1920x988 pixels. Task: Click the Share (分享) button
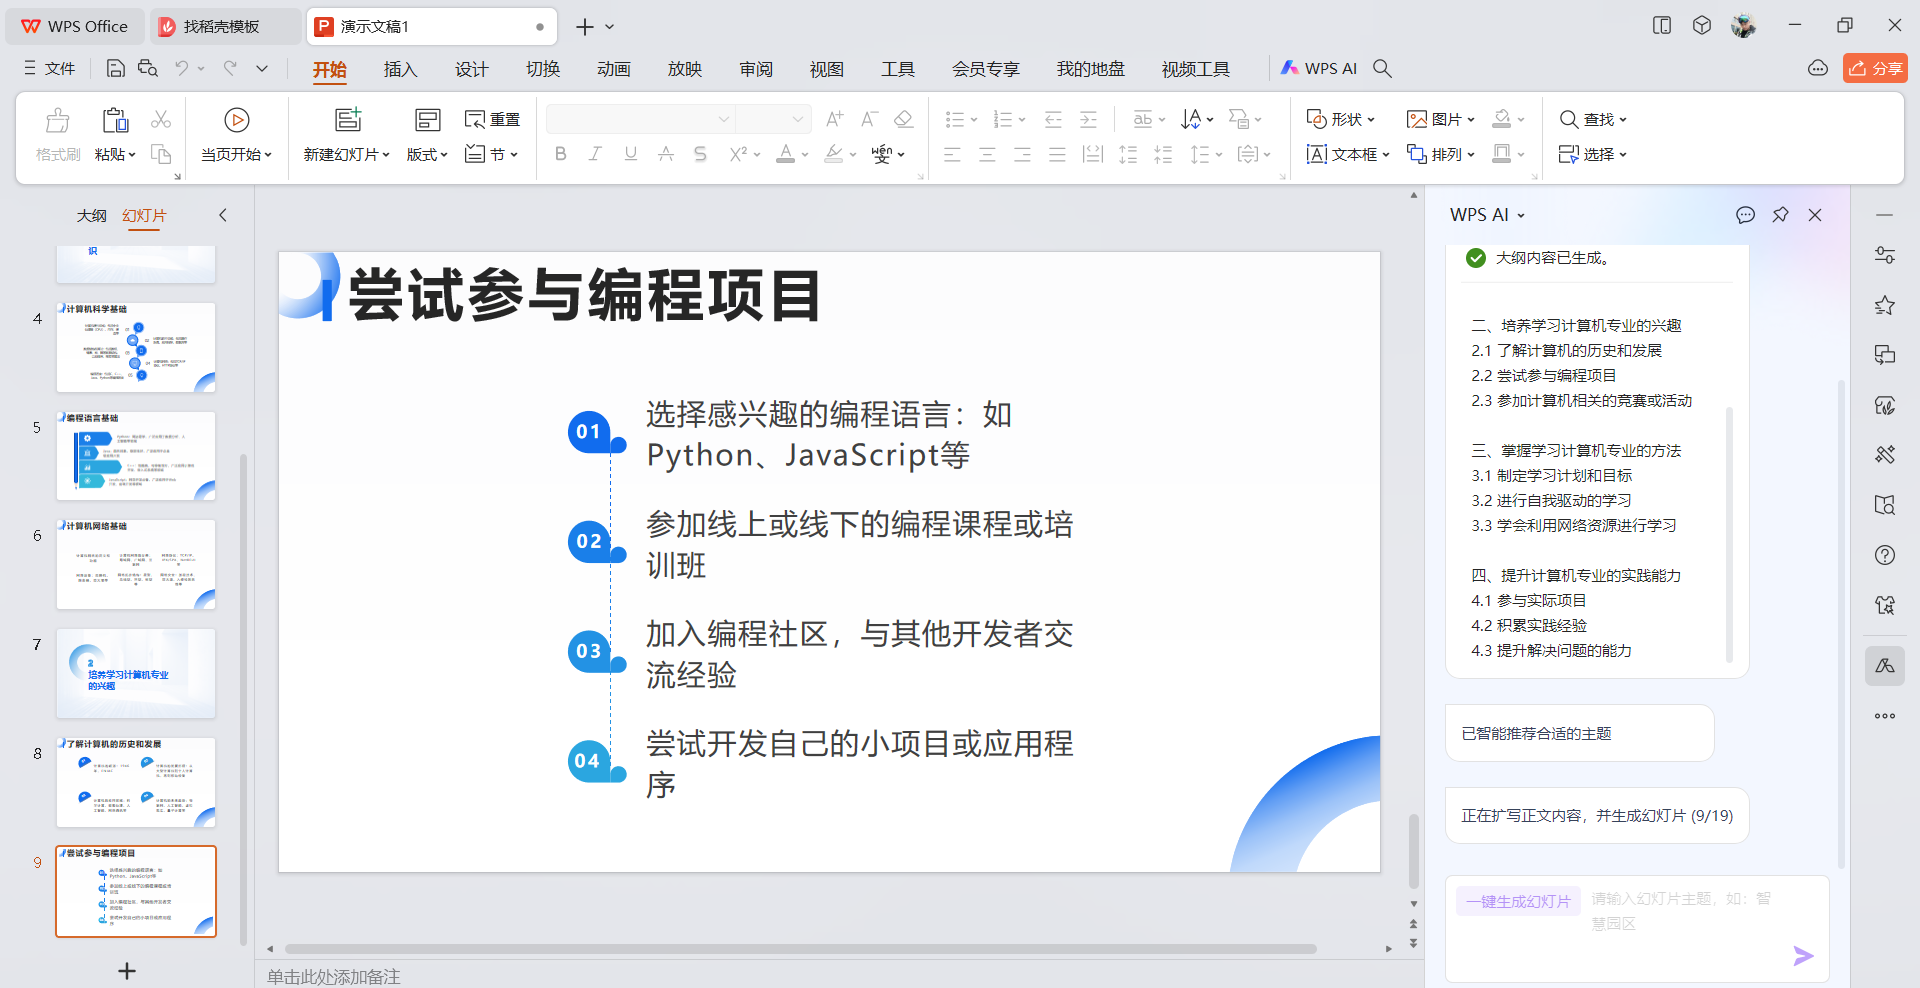1875,68
